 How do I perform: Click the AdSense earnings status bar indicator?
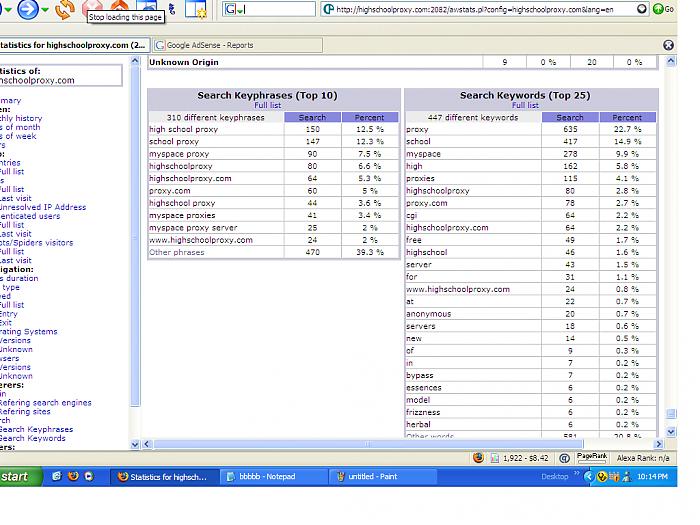pos(518,457)
